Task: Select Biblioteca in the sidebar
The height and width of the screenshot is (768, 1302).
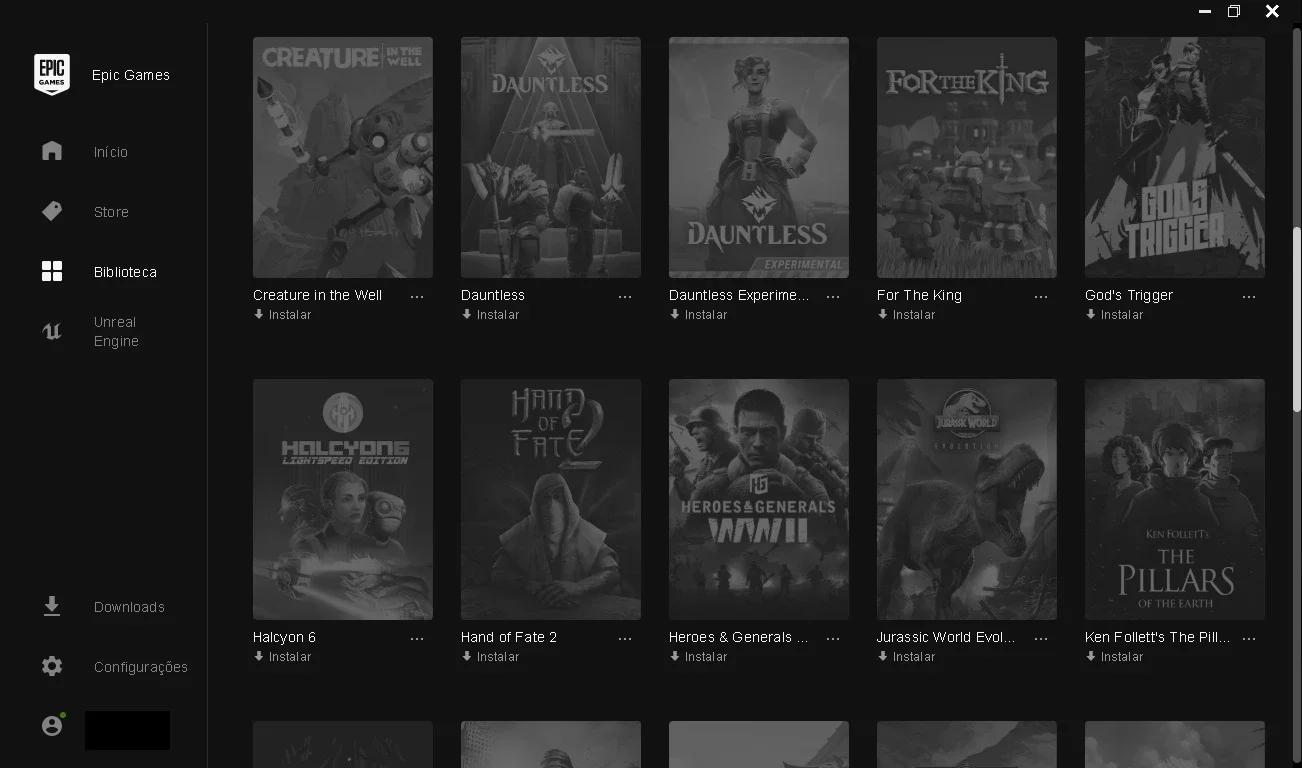Action: pos(125,272)
